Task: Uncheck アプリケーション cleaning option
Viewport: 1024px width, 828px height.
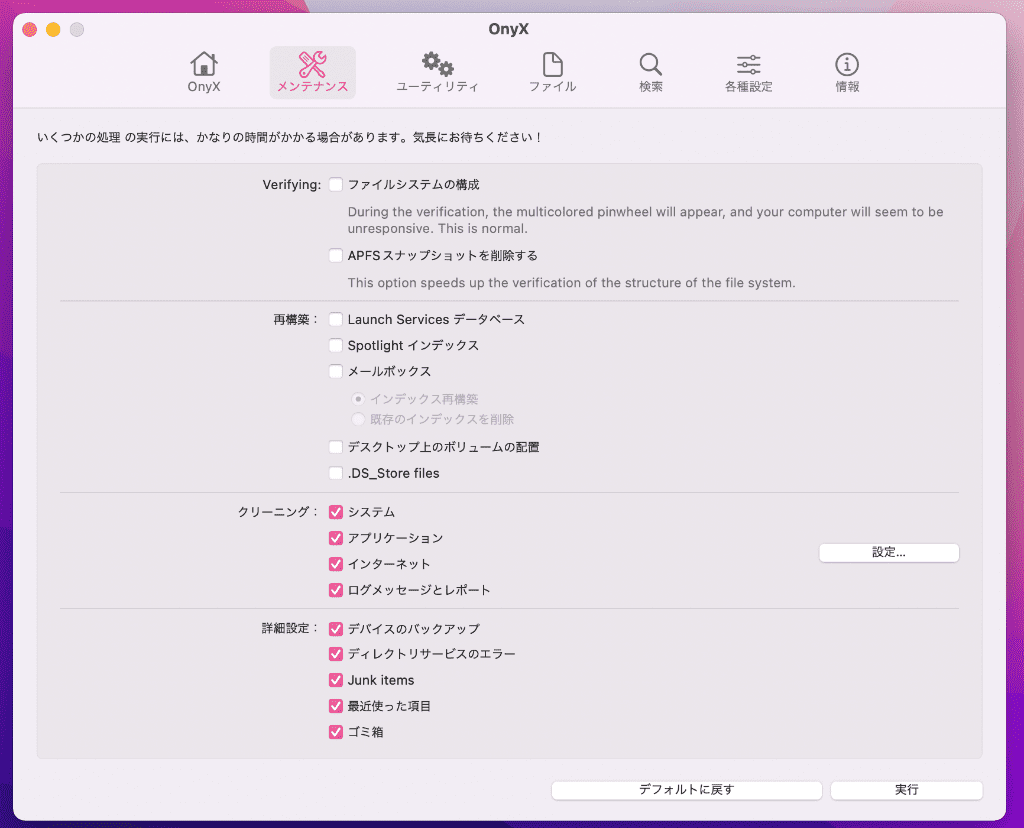Action: [x=336, y=538]
